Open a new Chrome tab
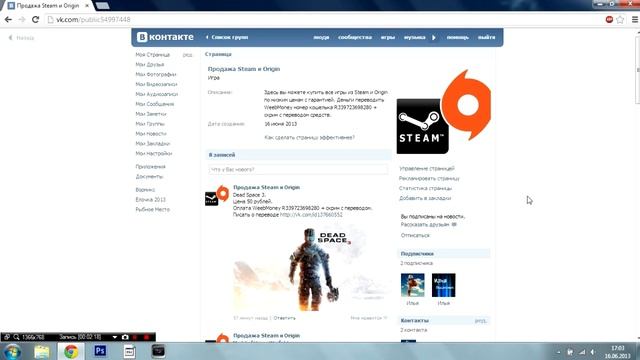 tap(102, 5)
